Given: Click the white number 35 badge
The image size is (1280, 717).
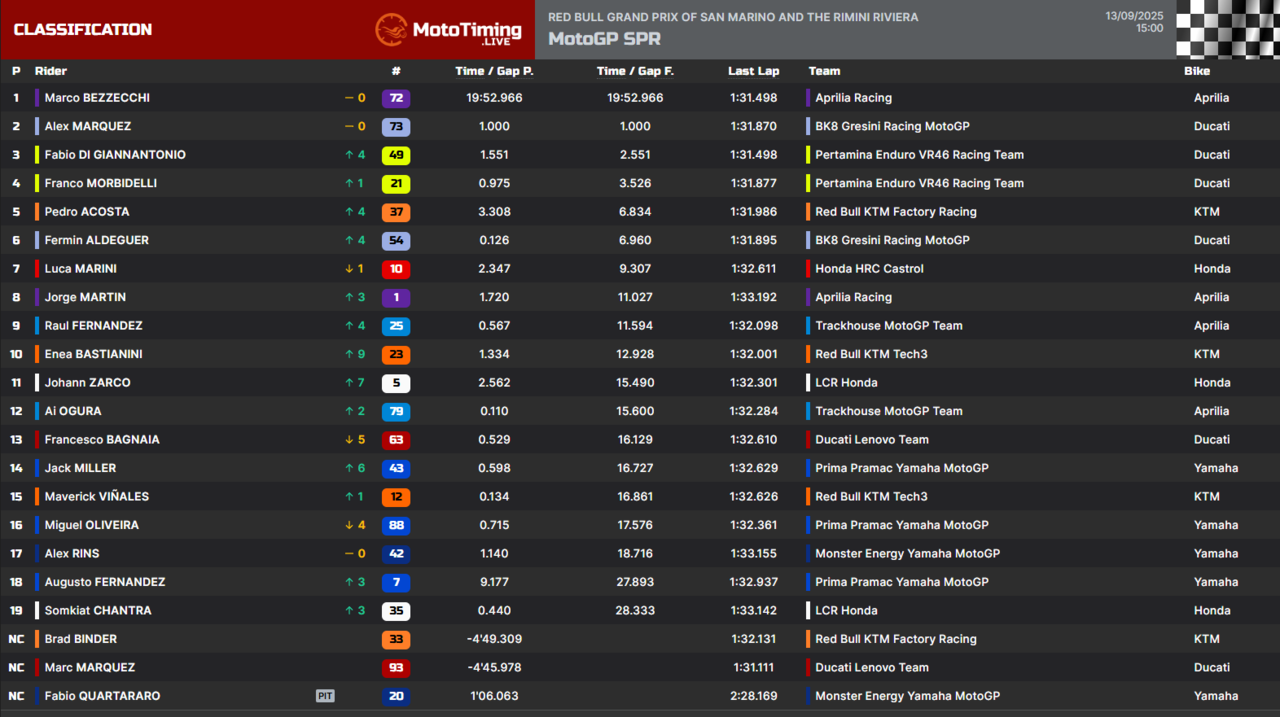Looking at the screenshot, I should (396, 611).
